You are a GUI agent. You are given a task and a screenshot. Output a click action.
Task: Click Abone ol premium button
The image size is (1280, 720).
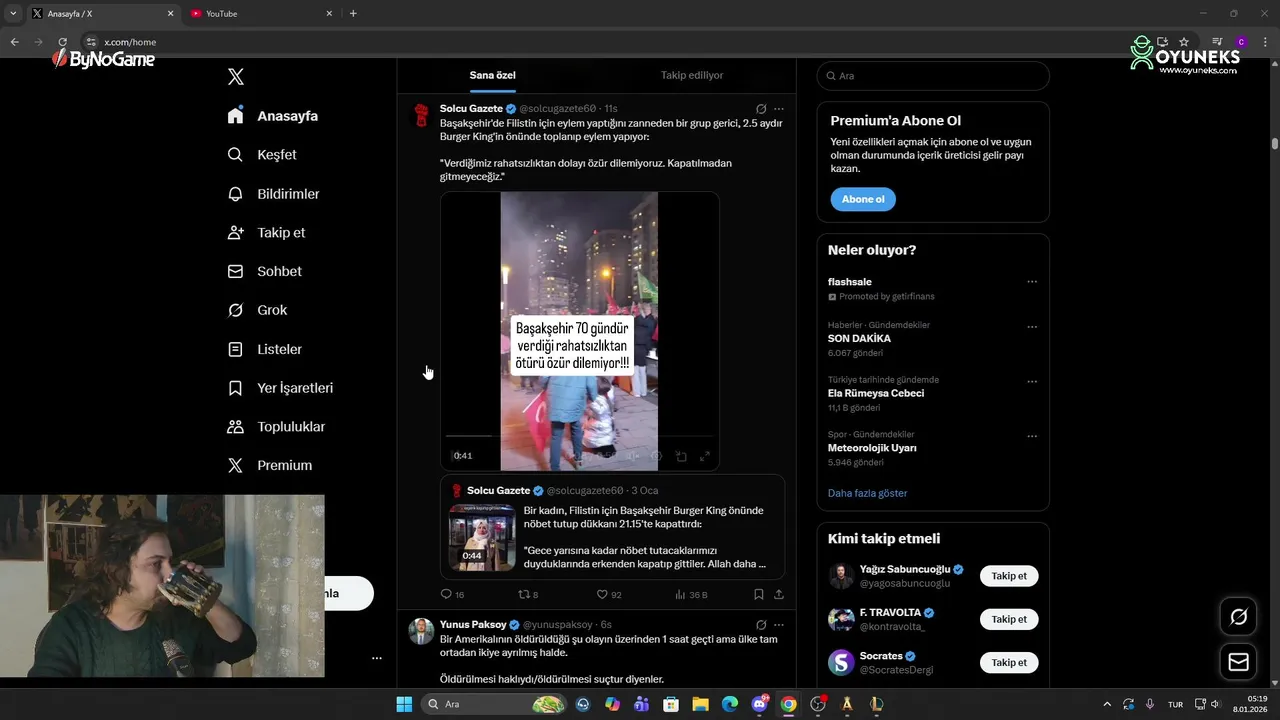(x=863, y=199)
